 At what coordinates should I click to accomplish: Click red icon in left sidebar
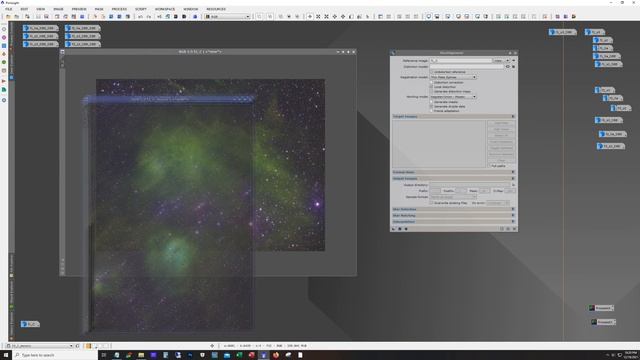point(4,81)
